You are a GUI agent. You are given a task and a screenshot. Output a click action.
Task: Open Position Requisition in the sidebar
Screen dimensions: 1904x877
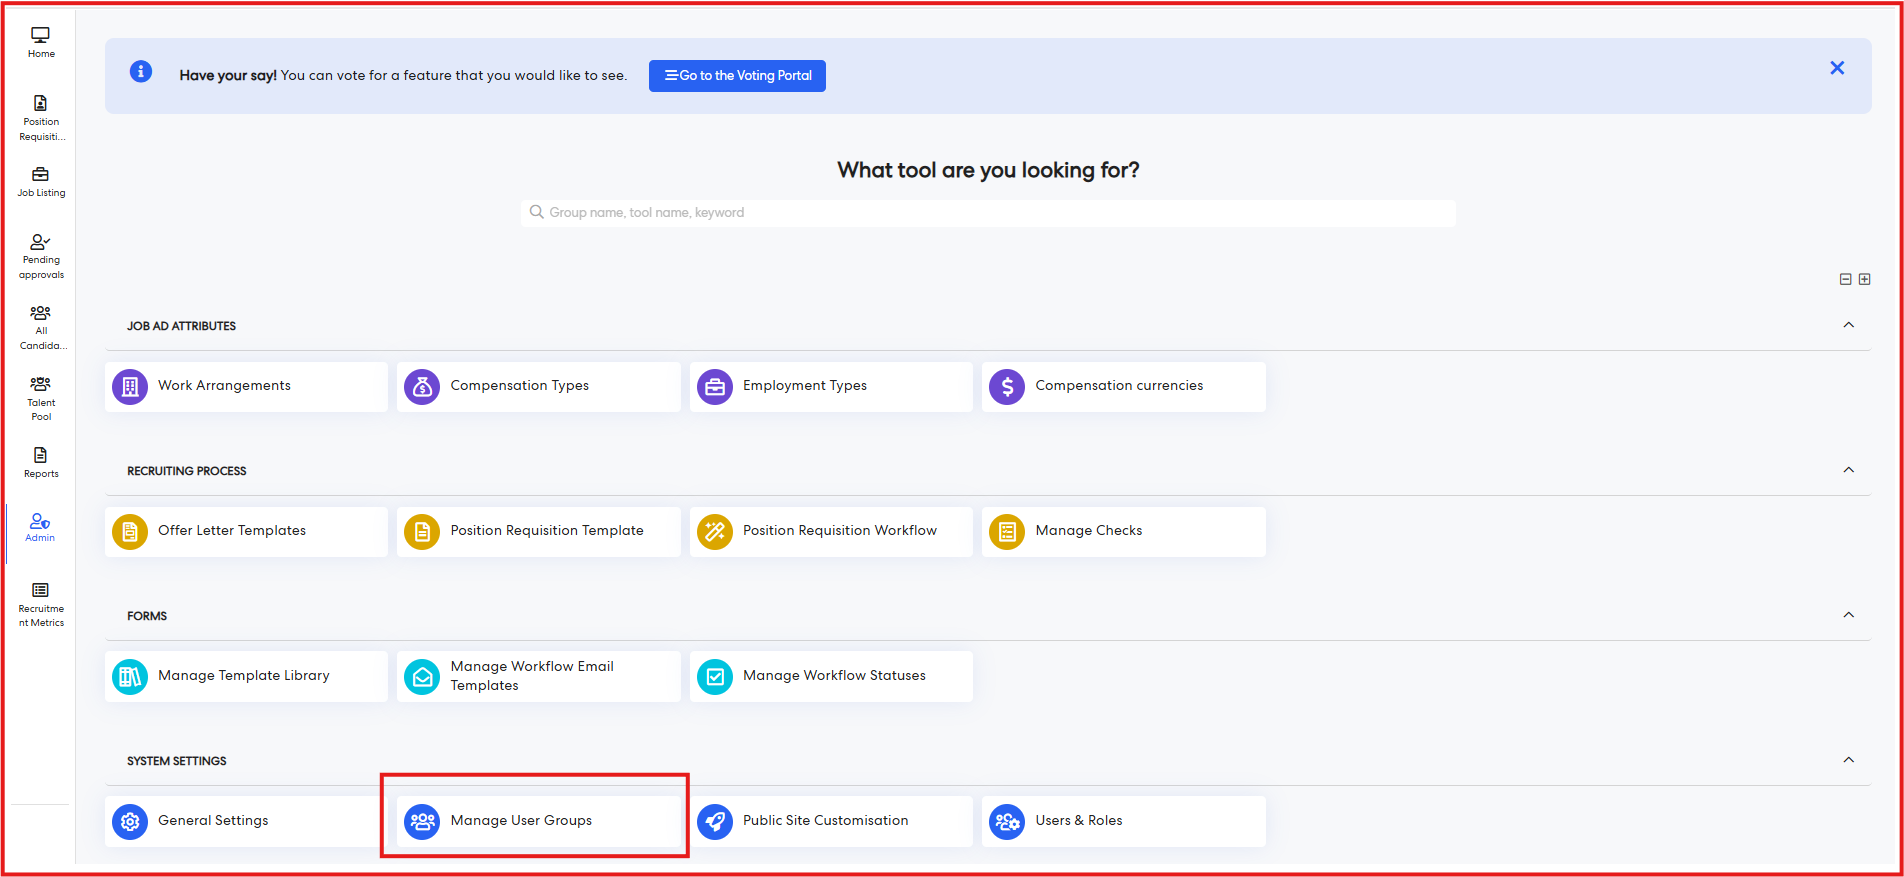[x=41, y=117]
